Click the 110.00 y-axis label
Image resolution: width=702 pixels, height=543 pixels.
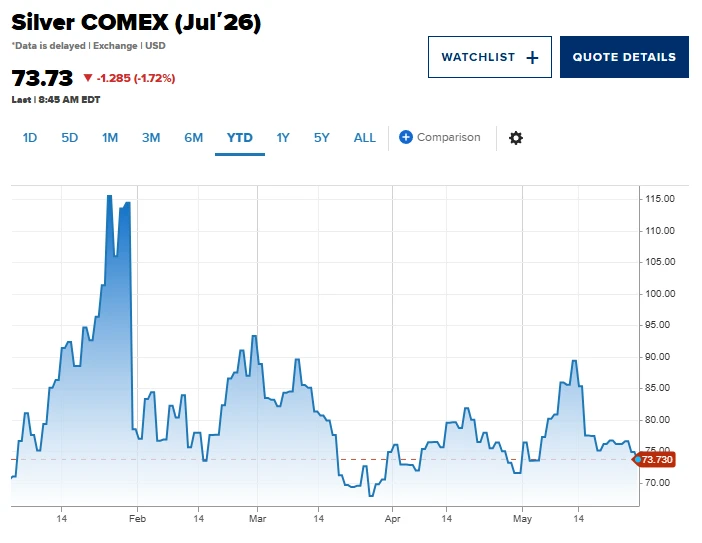pyautogui.click(x=660, y=231)
